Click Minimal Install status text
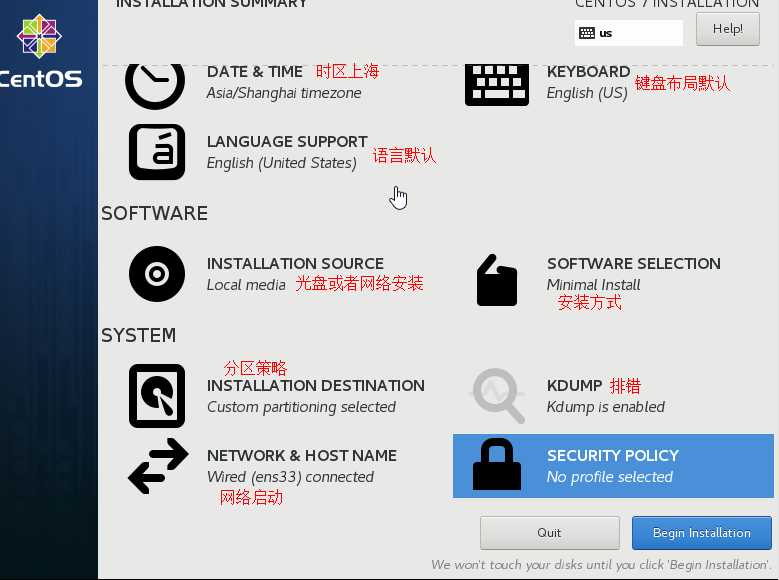The height and width of the screenshot is (580, 779). click(x=593, y=285)
